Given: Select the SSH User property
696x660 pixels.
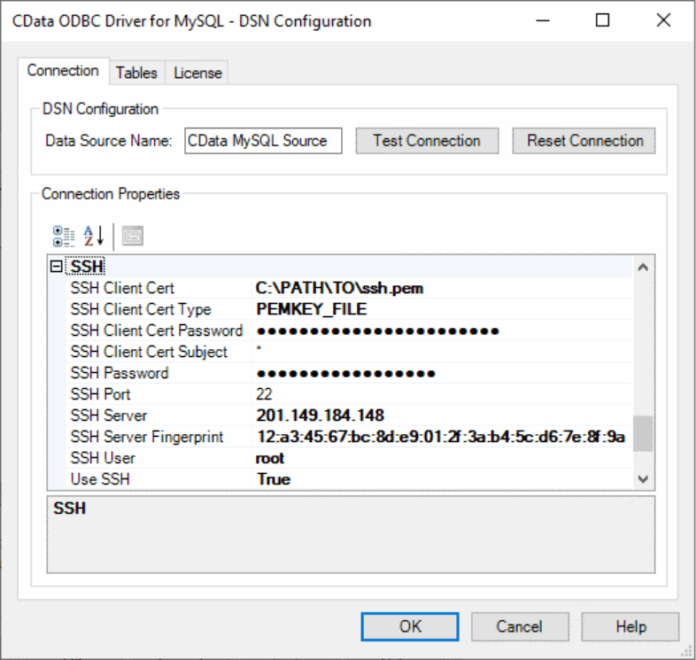Looking at the screenshot, I should (103, 458).
